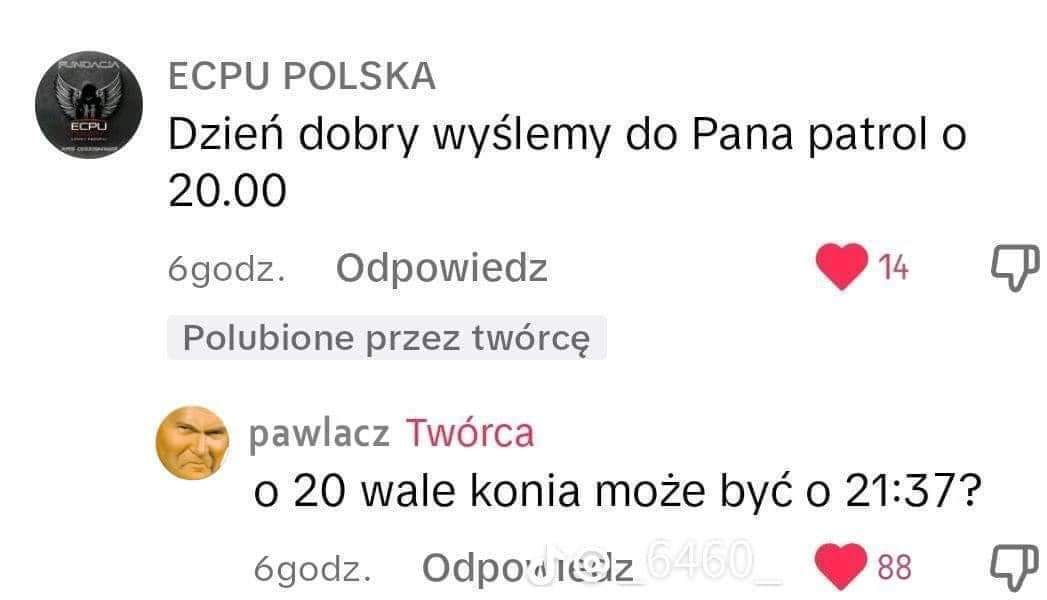Reply to the ECPU POLSKA comment via Odpowiedz

pyautogui.click(x=441, y=268)
